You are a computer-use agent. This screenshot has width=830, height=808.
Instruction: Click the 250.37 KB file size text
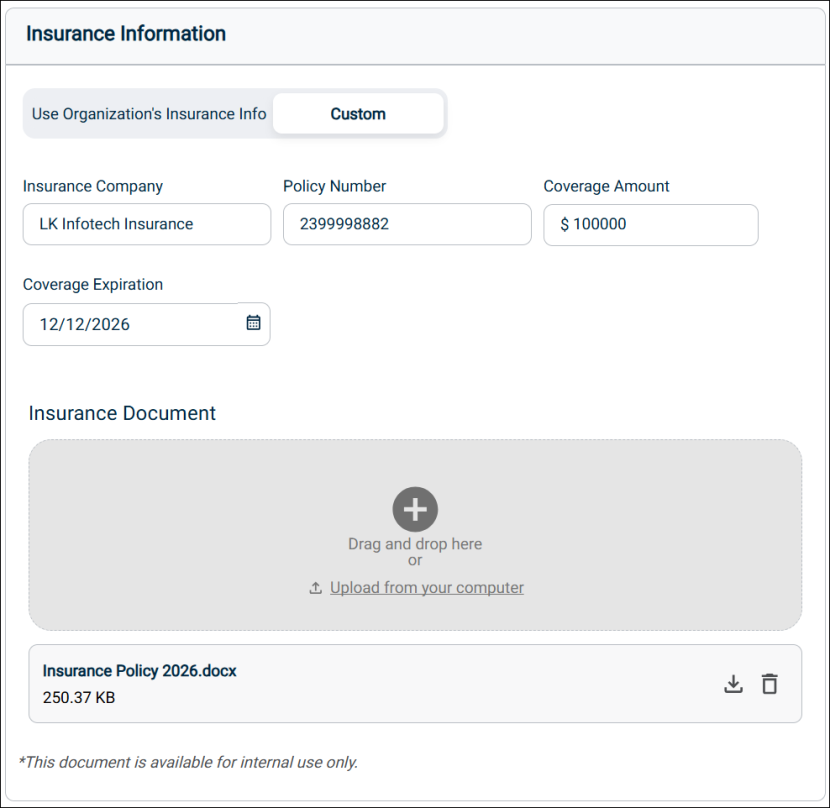point(79,697)
